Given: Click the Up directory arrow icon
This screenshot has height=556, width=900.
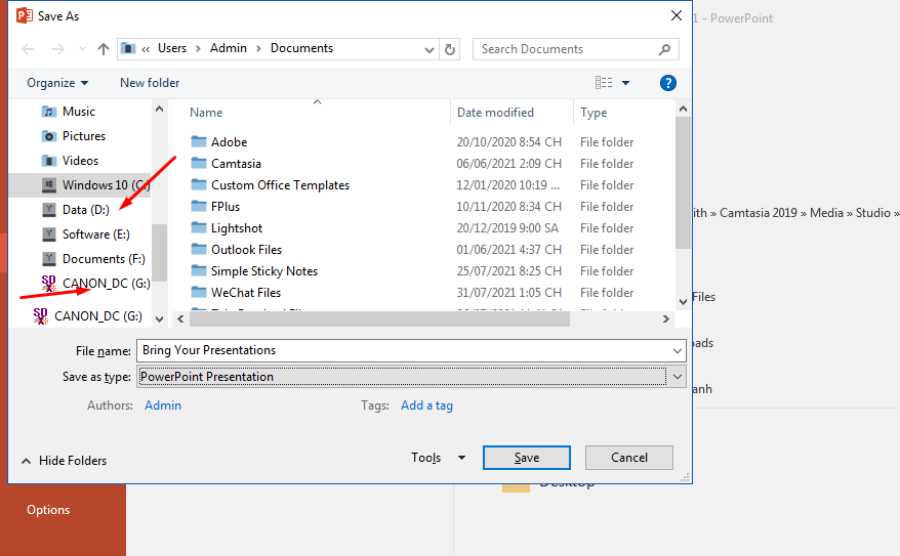Looking at the screenshot, I should (x=103, y=49).
